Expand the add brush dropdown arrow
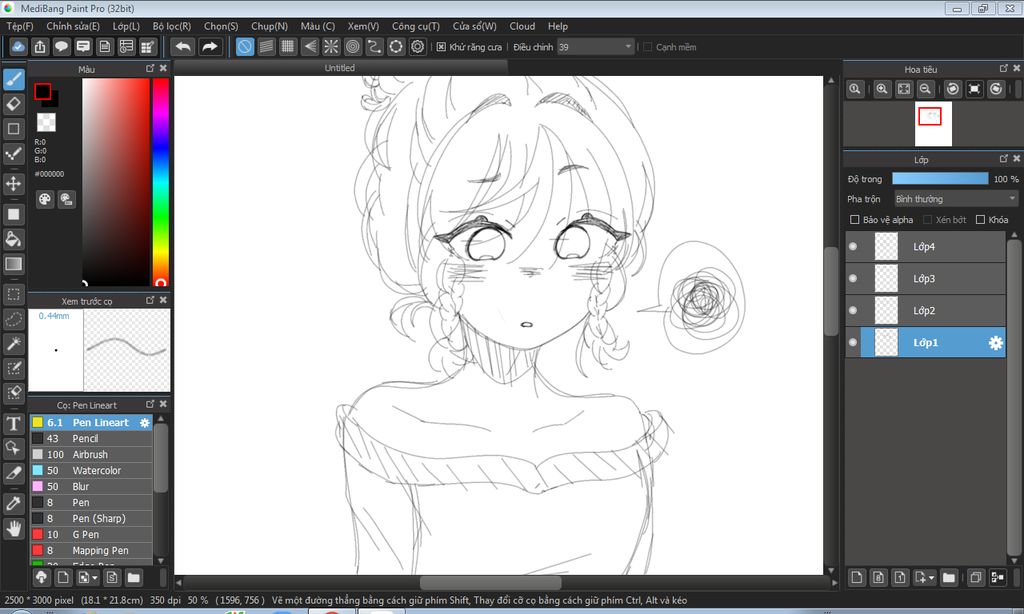Screen dimensions: 1024x614 tap(95, 578)
